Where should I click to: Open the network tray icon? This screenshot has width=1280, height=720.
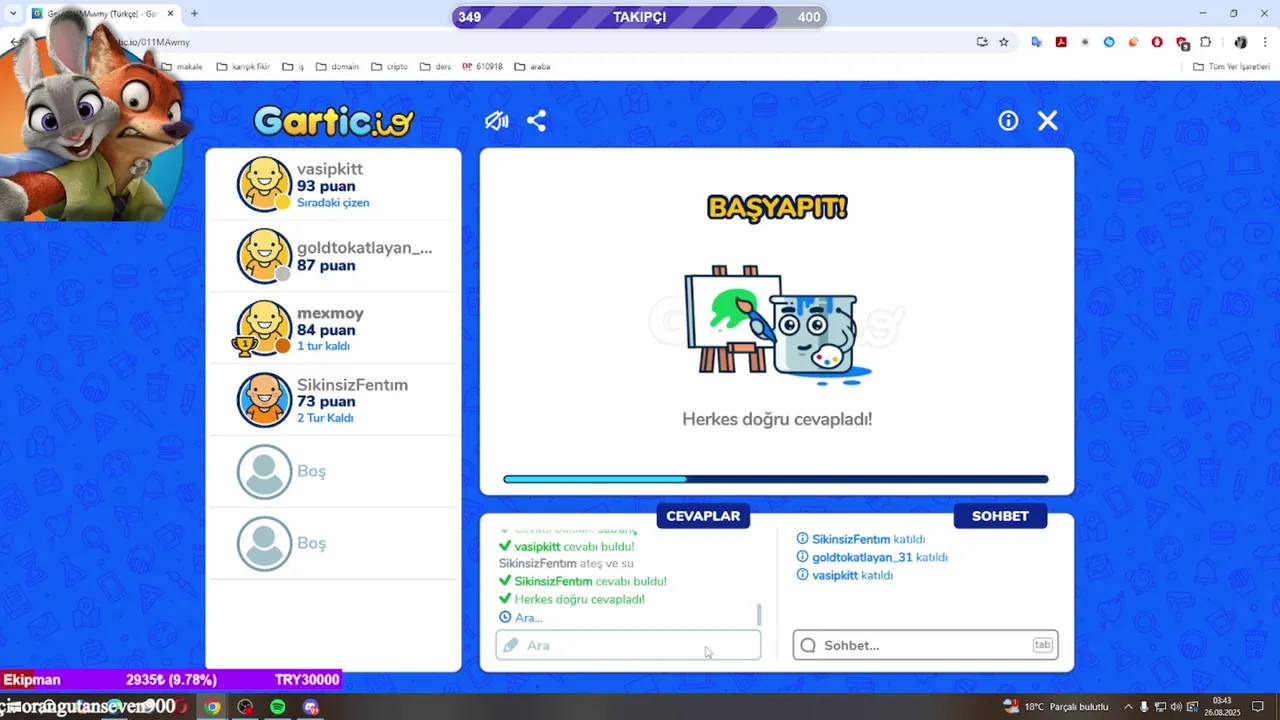[1160, 707]
